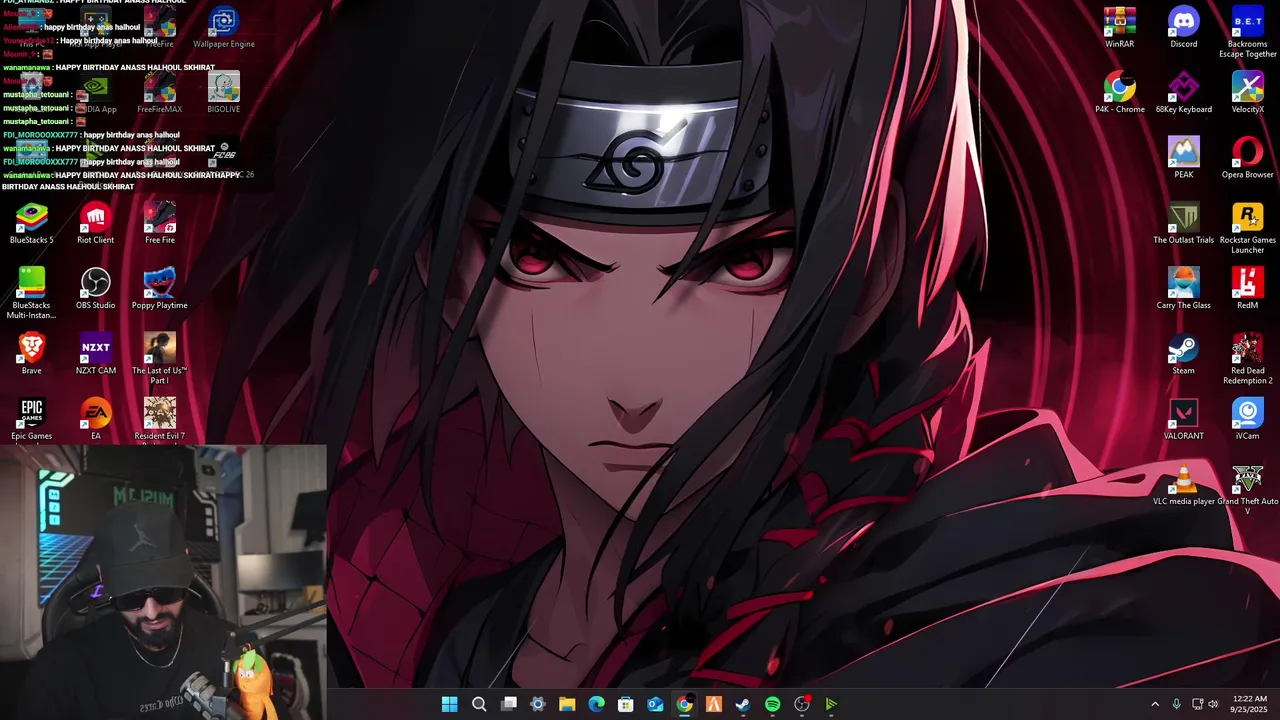Select The Outlast Trials shortcut
The width and height of the screenshot is (1280, 720).
(x=1183, y=224)
